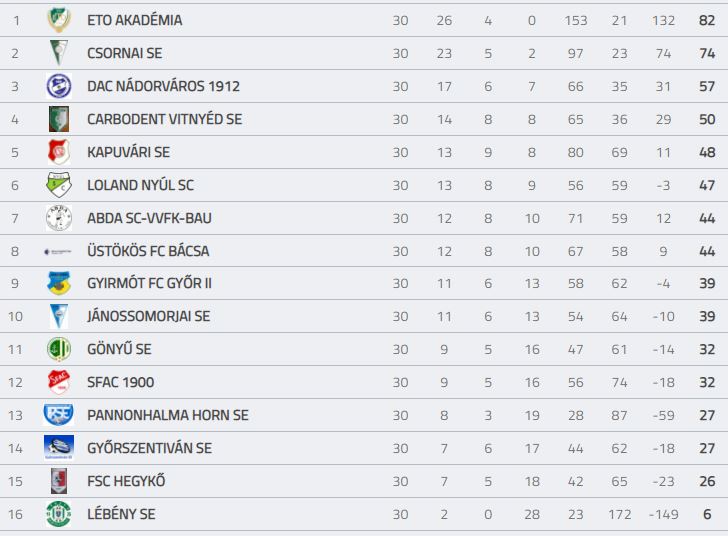Click the Abda SC-VVFK-BAU round logo
Image resolution: width=728 pixels, height=536 pixels.
pos(59,218)
